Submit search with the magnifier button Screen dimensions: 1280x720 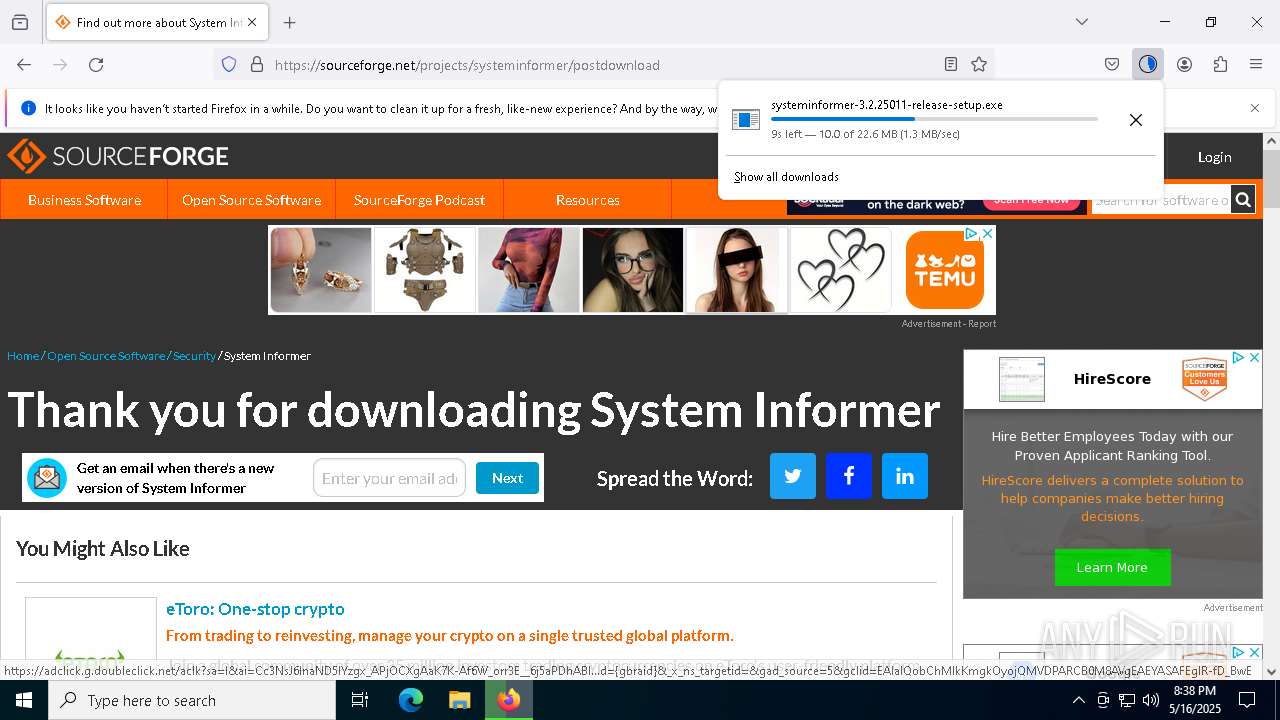click(1243, 200)
